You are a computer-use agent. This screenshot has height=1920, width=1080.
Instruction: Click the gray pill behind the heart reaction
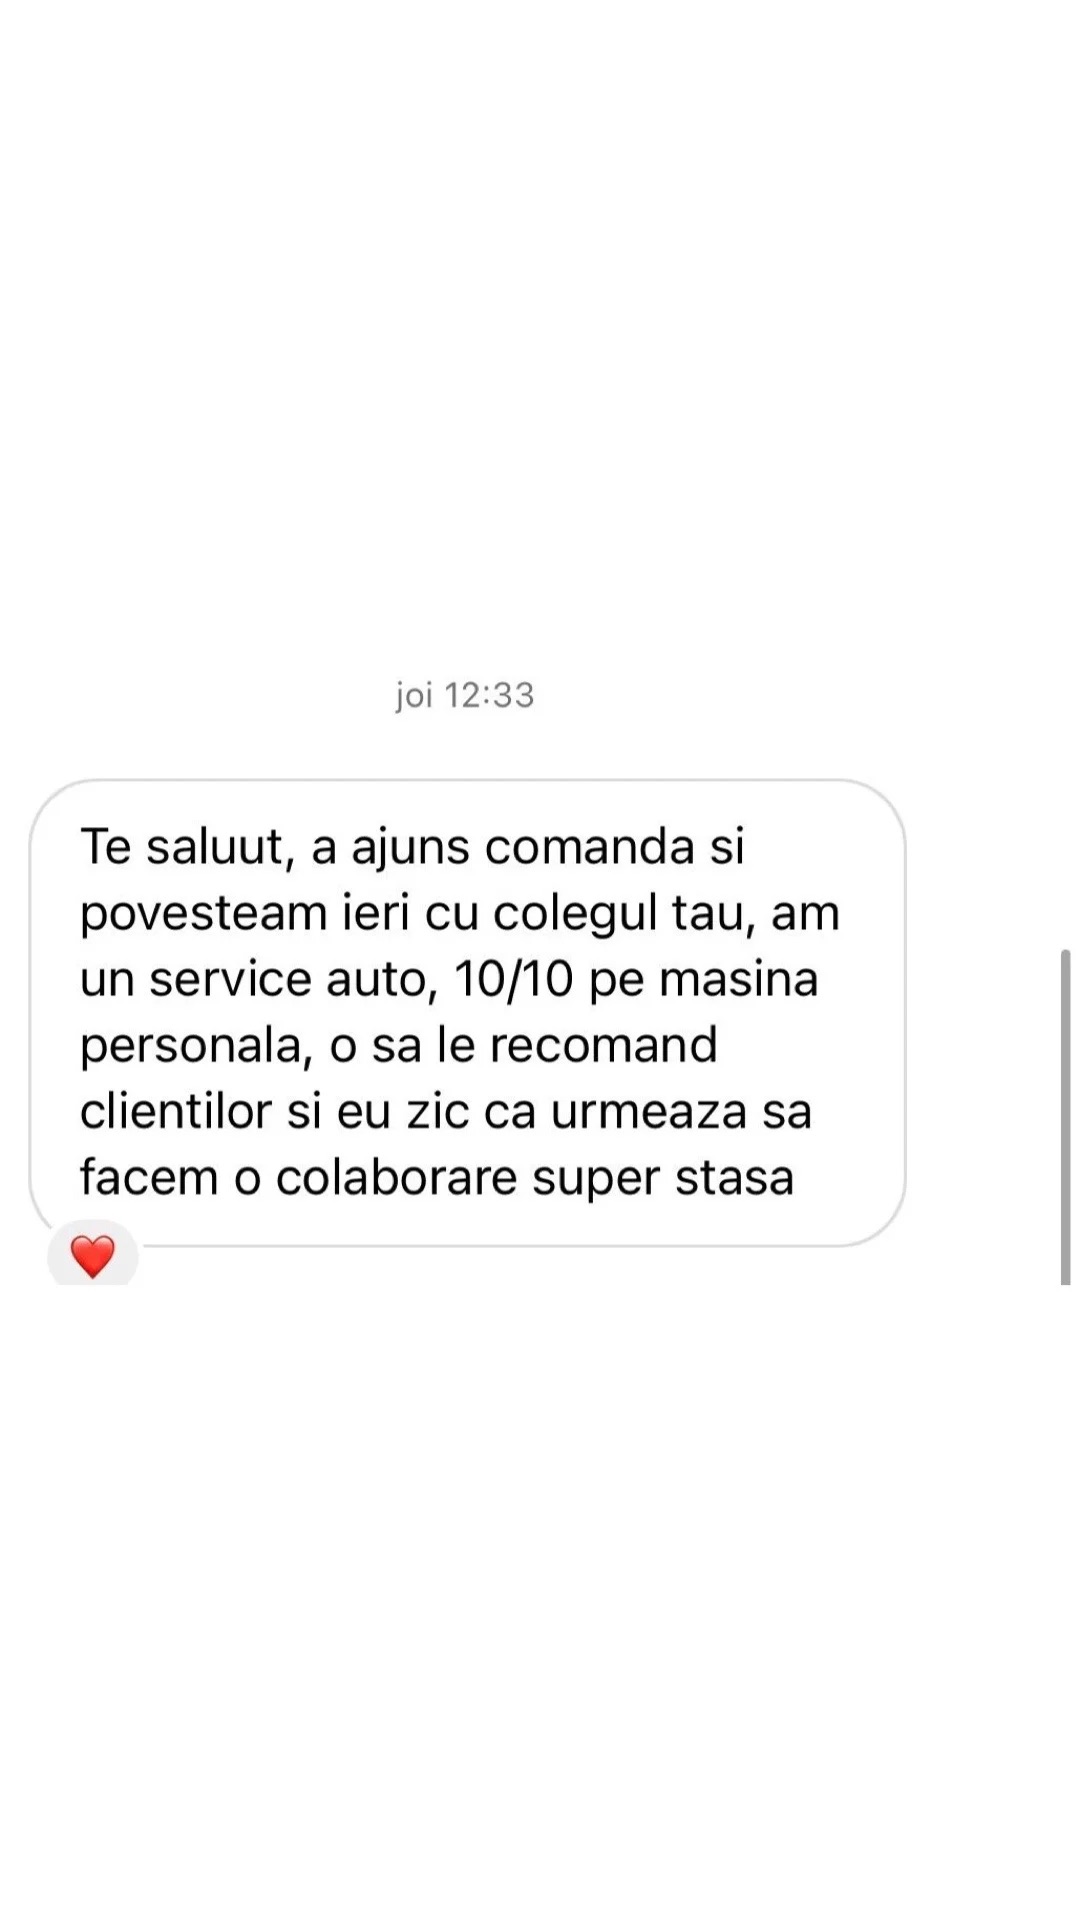[93, 1253]
